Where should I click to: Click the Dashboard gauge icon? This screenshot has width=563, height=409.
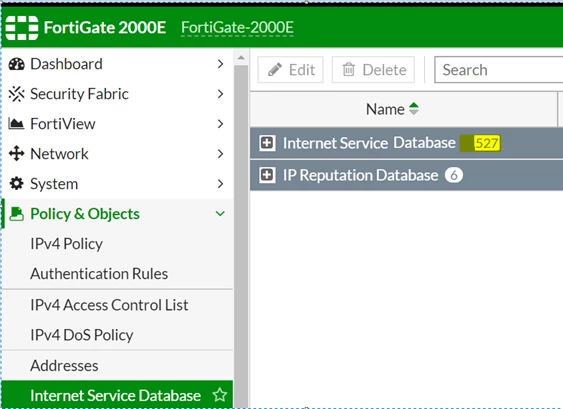tap(17, 64)
